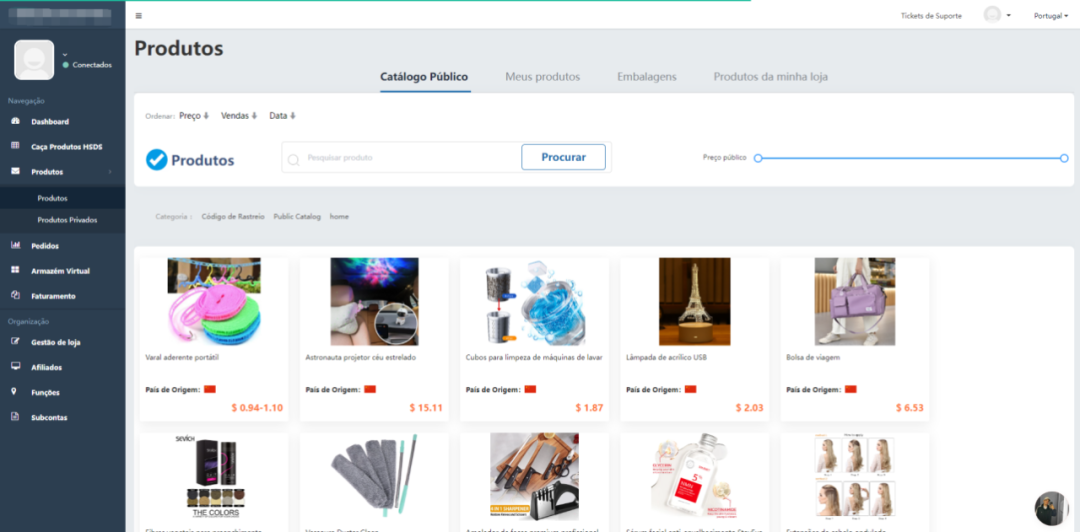
Task: Click China flag on Varal aderente portátil card
Action: 210,389
